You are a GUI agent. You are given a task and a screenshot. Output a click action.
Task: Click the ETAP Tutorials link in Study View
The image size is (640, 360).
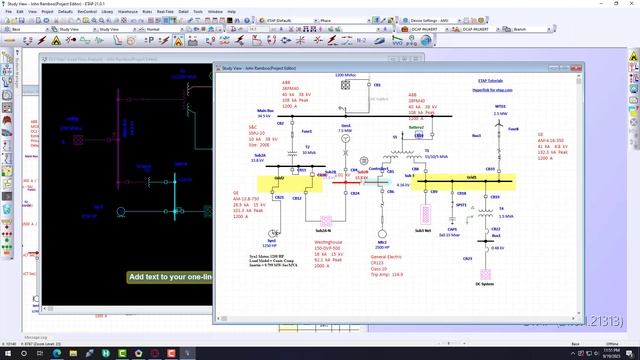(490, 81)
